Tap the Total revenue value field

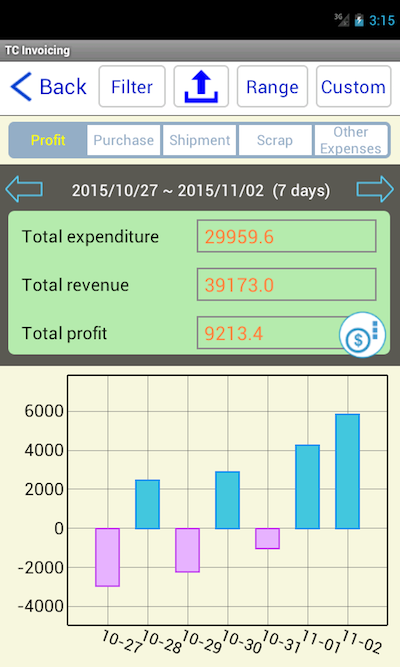(x=286, y=284)
